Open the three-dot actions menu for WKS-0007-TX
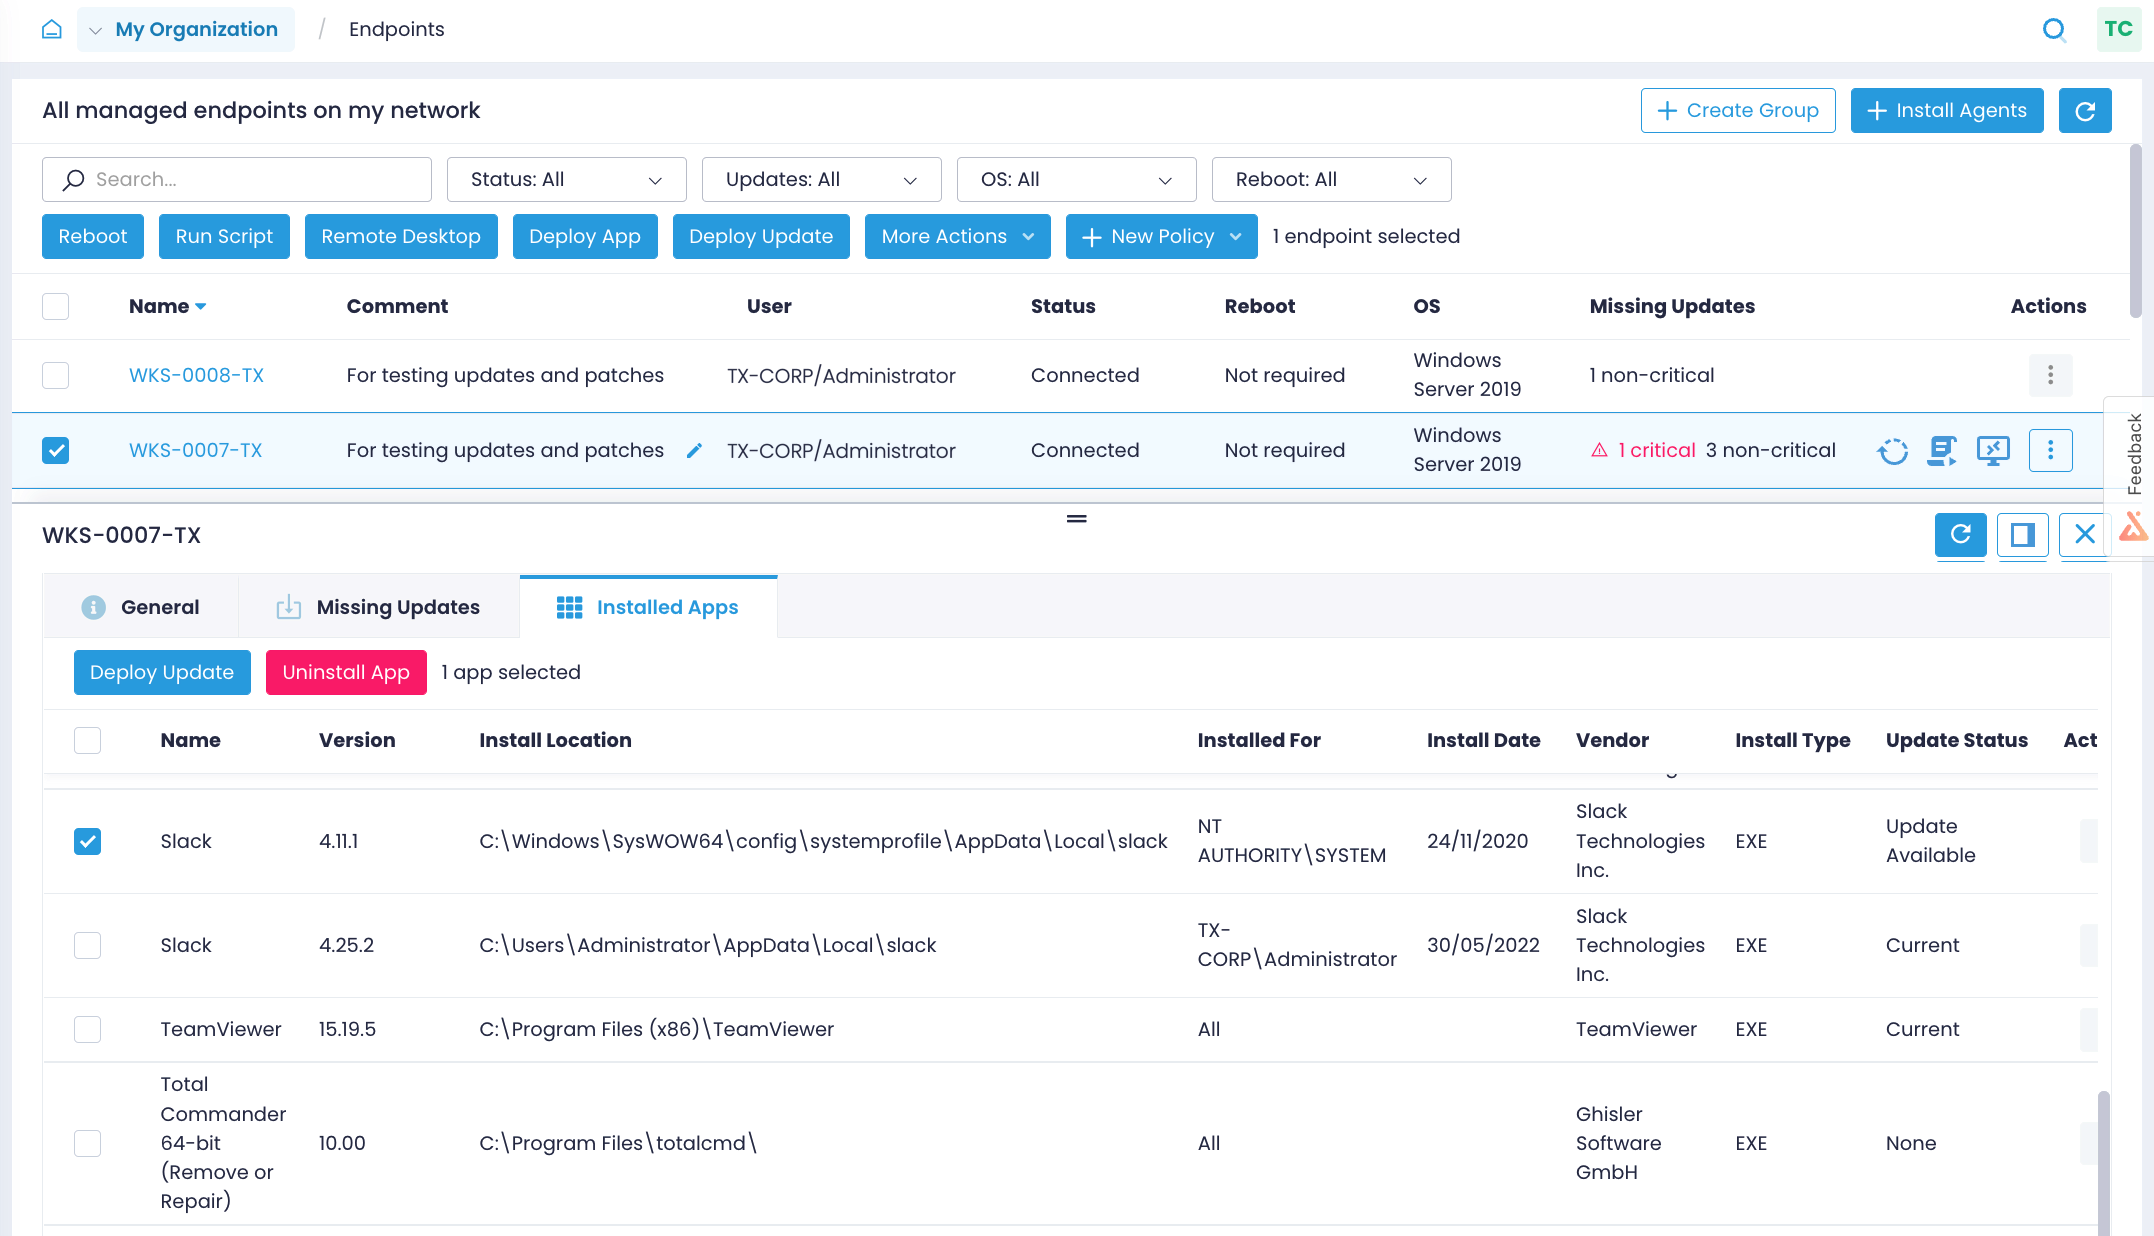This screenshot has height=1236, width=2154. (2050, 450)
